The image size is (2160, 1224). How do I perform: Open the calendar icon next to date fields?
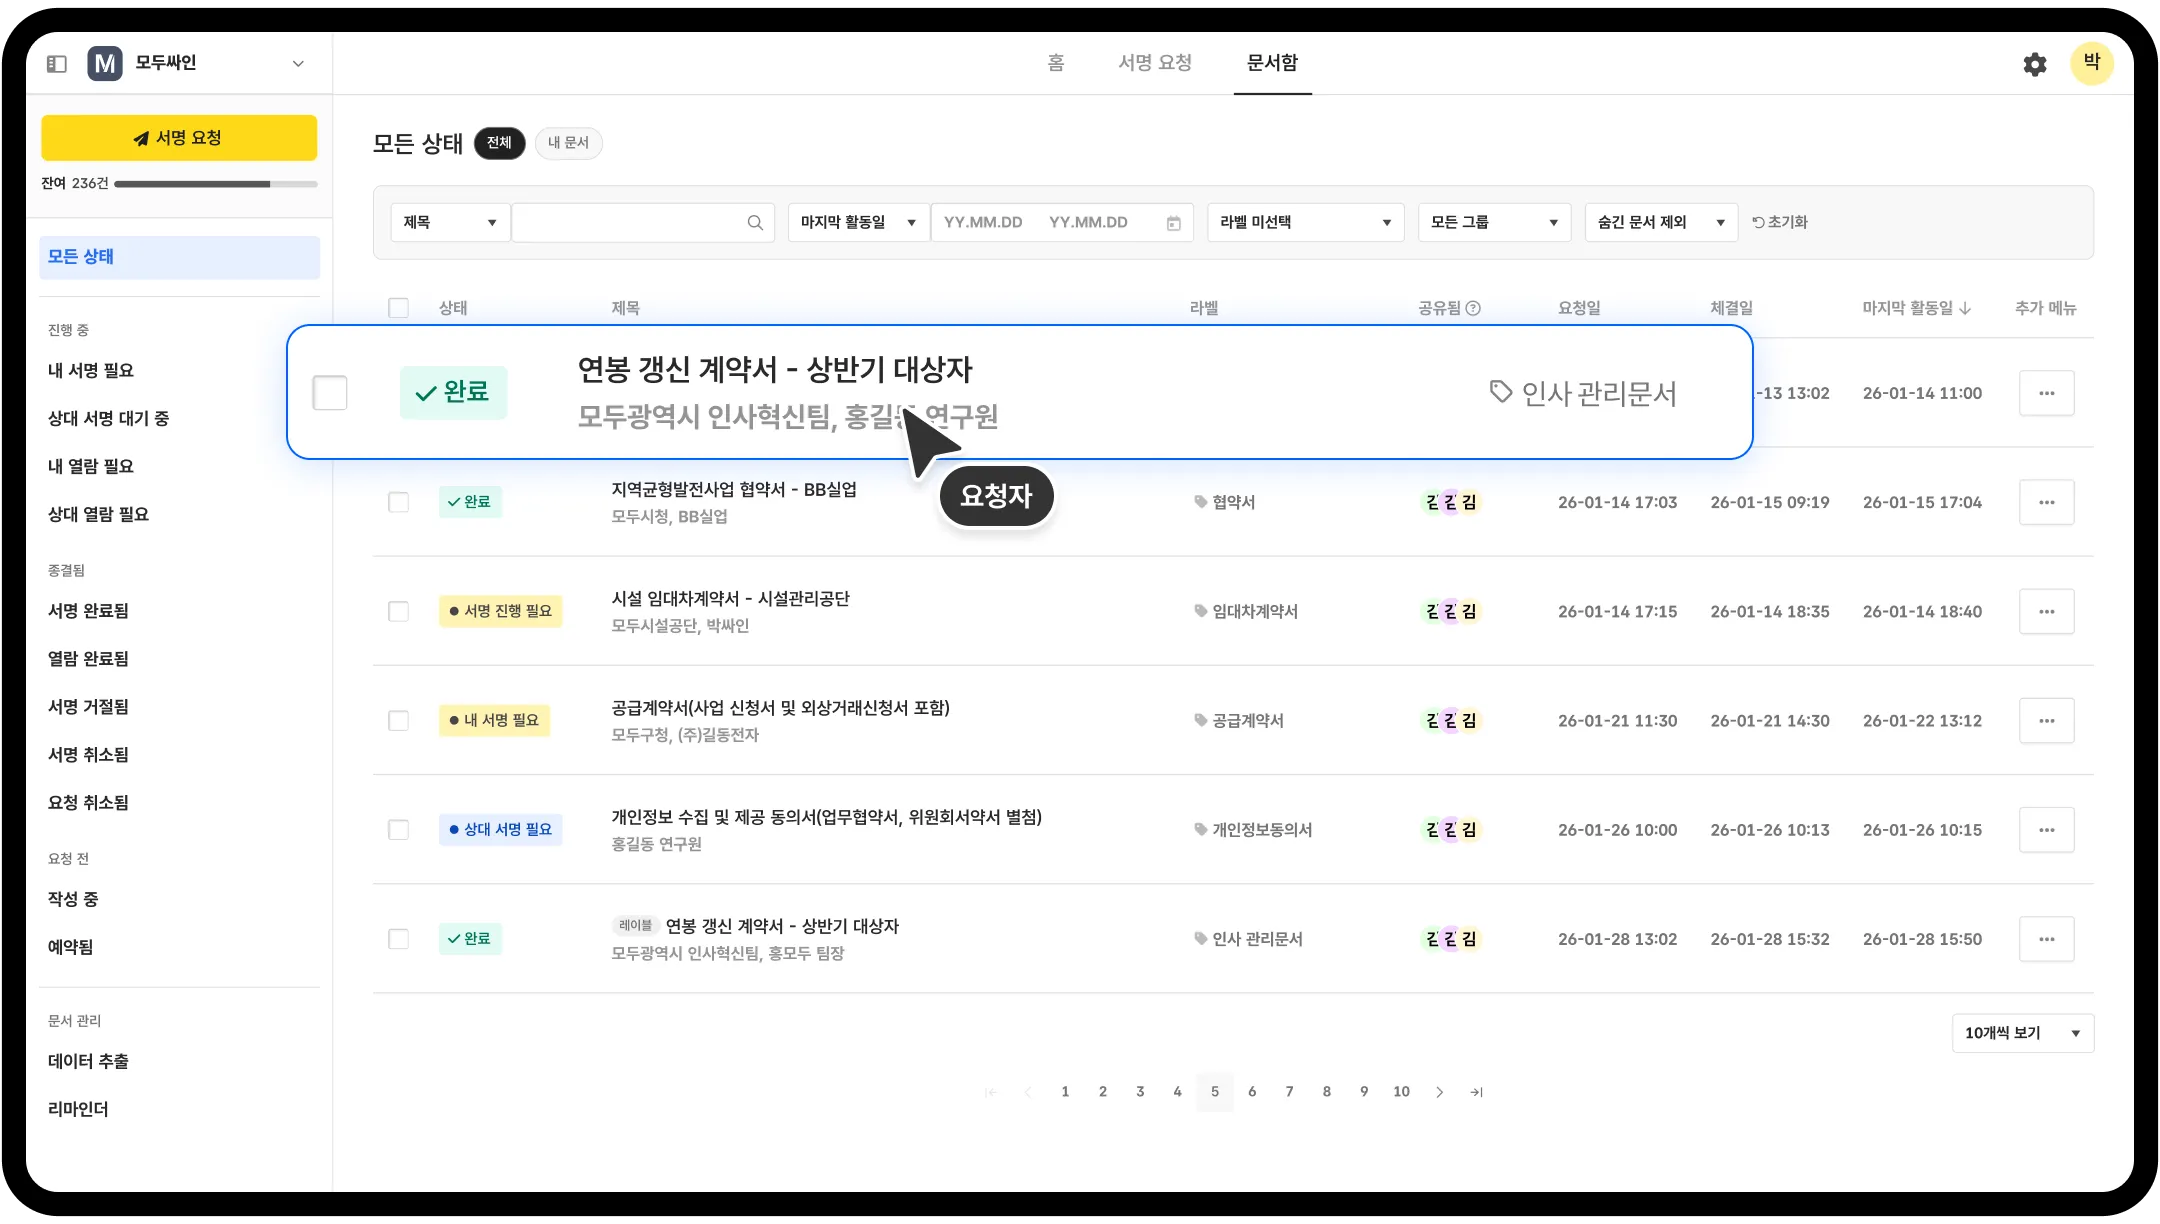tap(1173, 222)
